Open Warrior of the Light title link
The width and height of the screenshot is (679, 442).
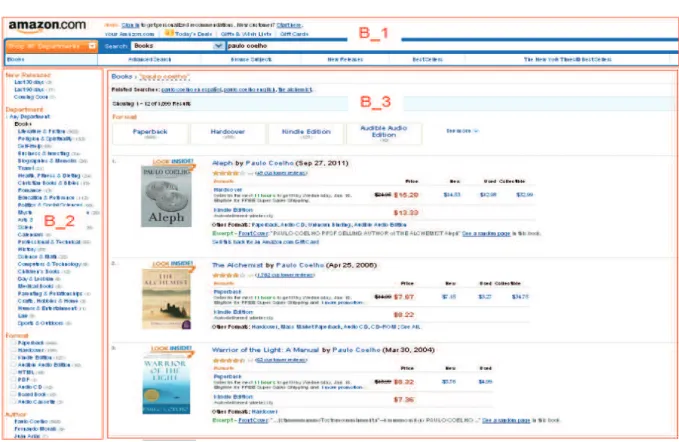click(x=265, y=350)
